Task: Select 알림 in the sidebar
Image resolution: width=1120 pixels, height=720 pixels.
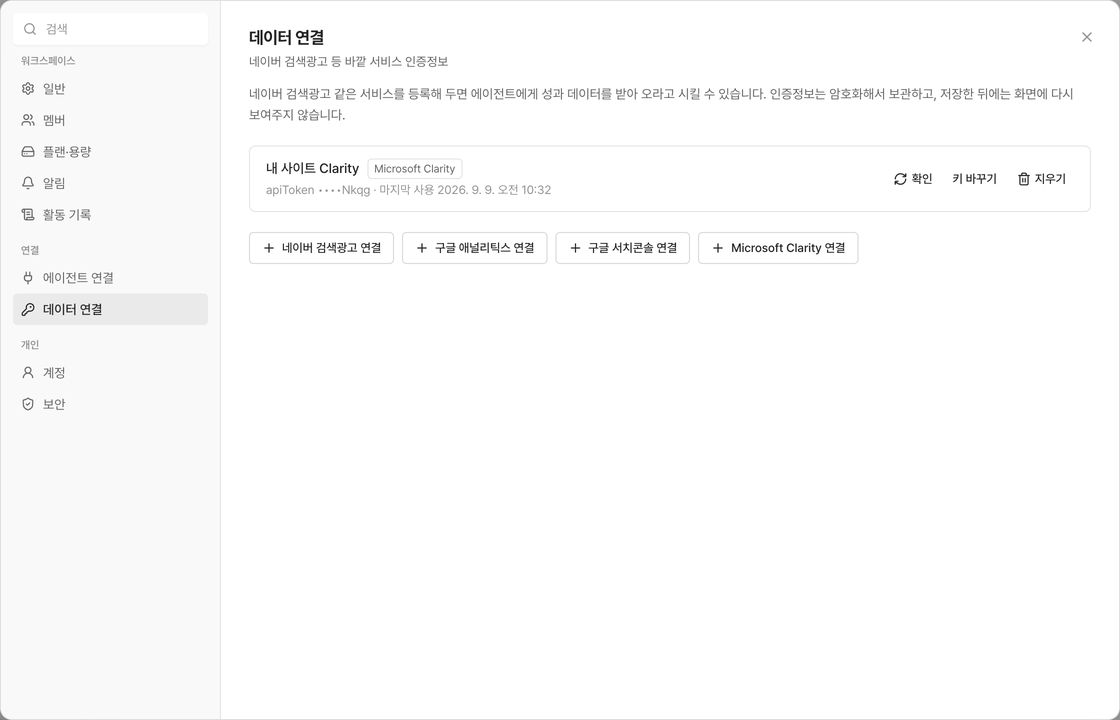Action: pos(111,183)
